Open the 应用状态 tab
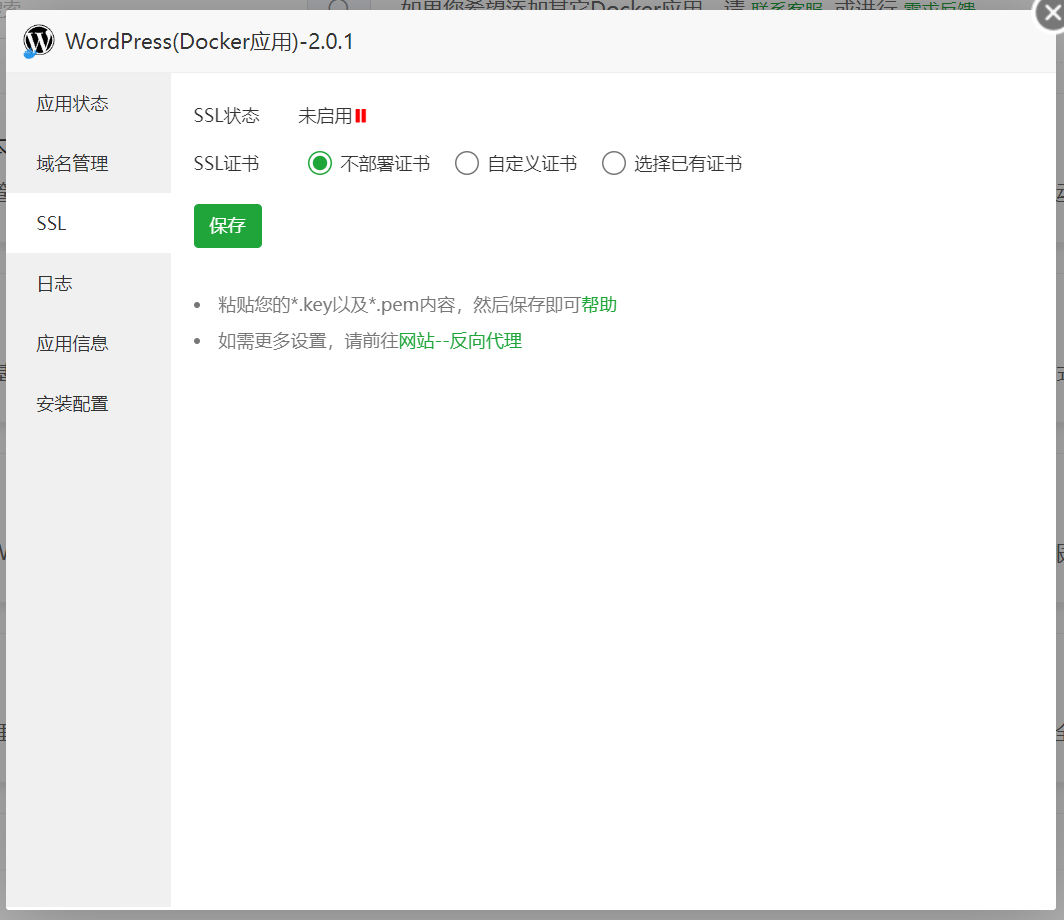Viewport: 1064px width, 920px height. pos(89,103)
